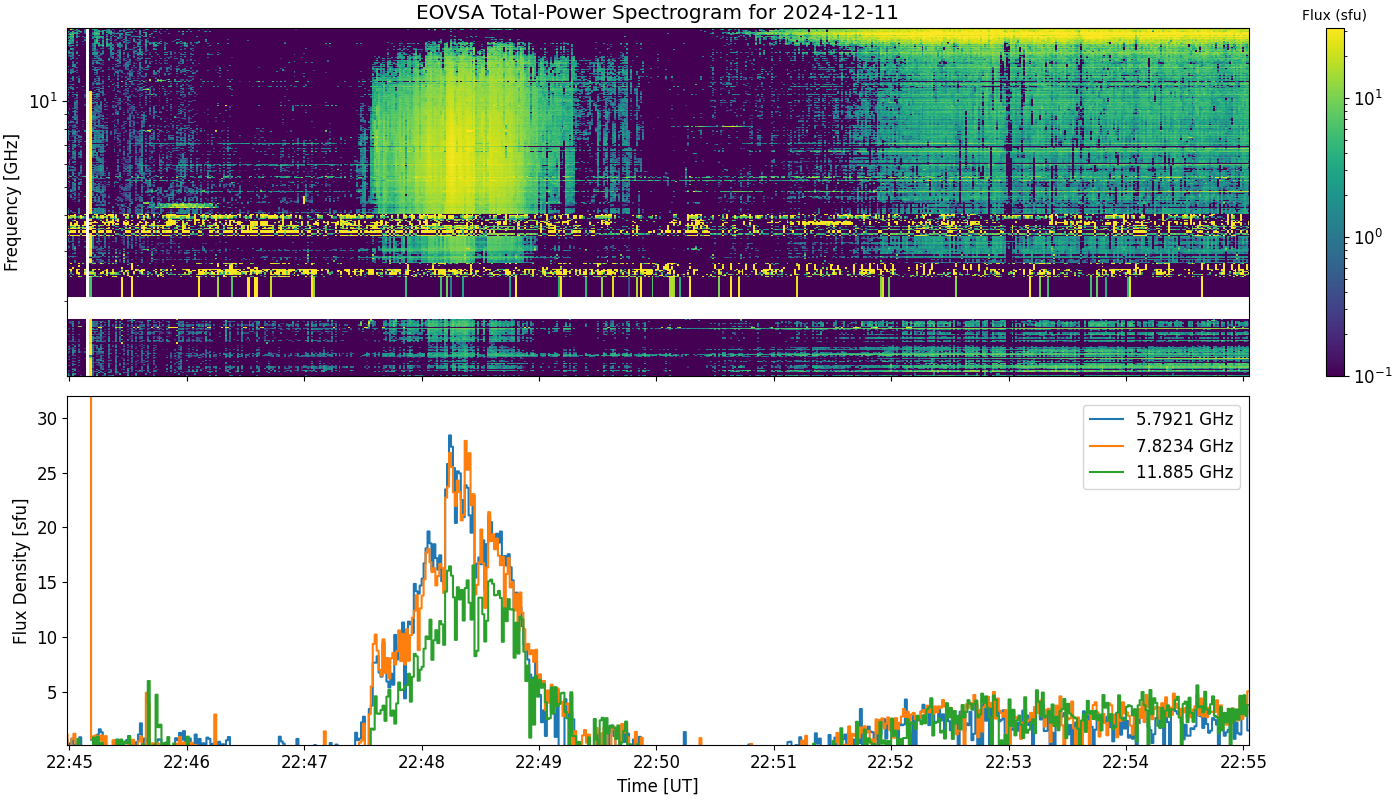Click the 10⁰ colorbar tick label
The height and width of the screenshot is (800, 1400).
click(1367, 236)
